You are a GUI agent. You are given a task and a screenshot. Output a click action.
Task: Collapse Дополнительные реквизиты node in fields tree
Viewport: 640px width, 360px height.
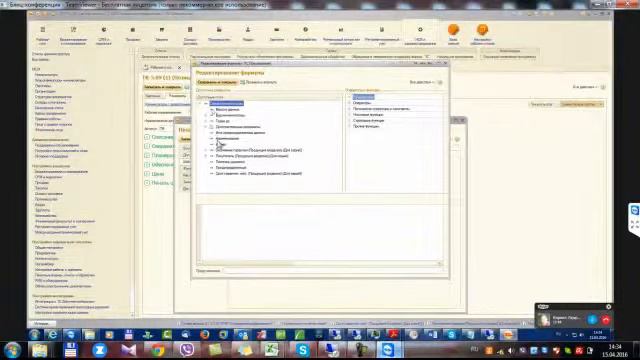coord(206,127)
